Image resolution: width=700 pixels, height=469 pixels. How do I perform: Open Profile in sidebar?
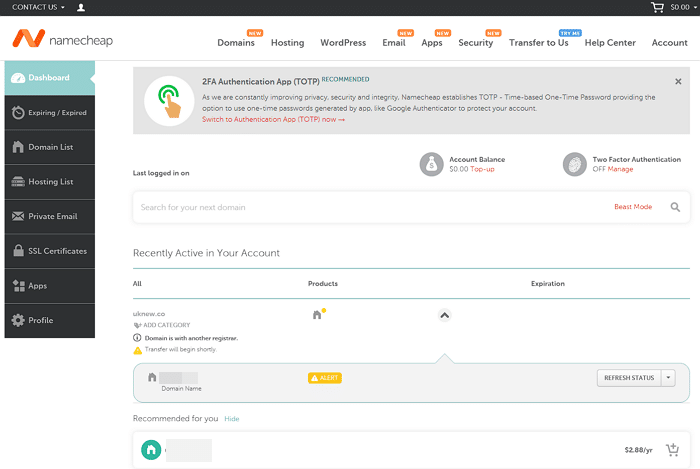click(x=50, y=320)
